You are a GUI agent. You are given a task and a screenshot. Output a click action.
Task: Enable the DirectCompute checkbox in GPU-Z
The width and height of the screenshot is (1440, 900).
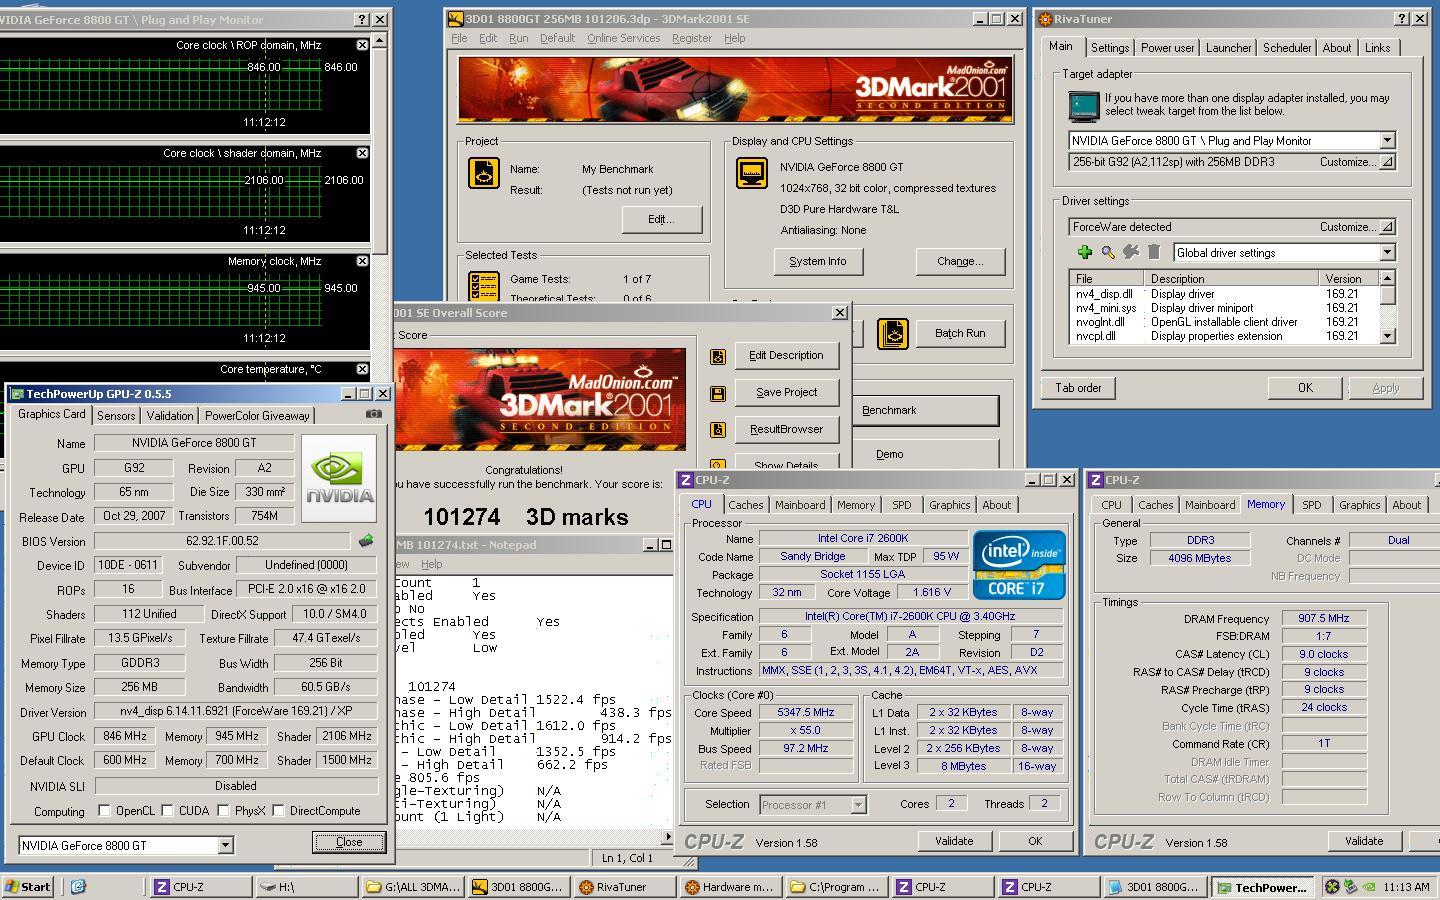point(278,810)
